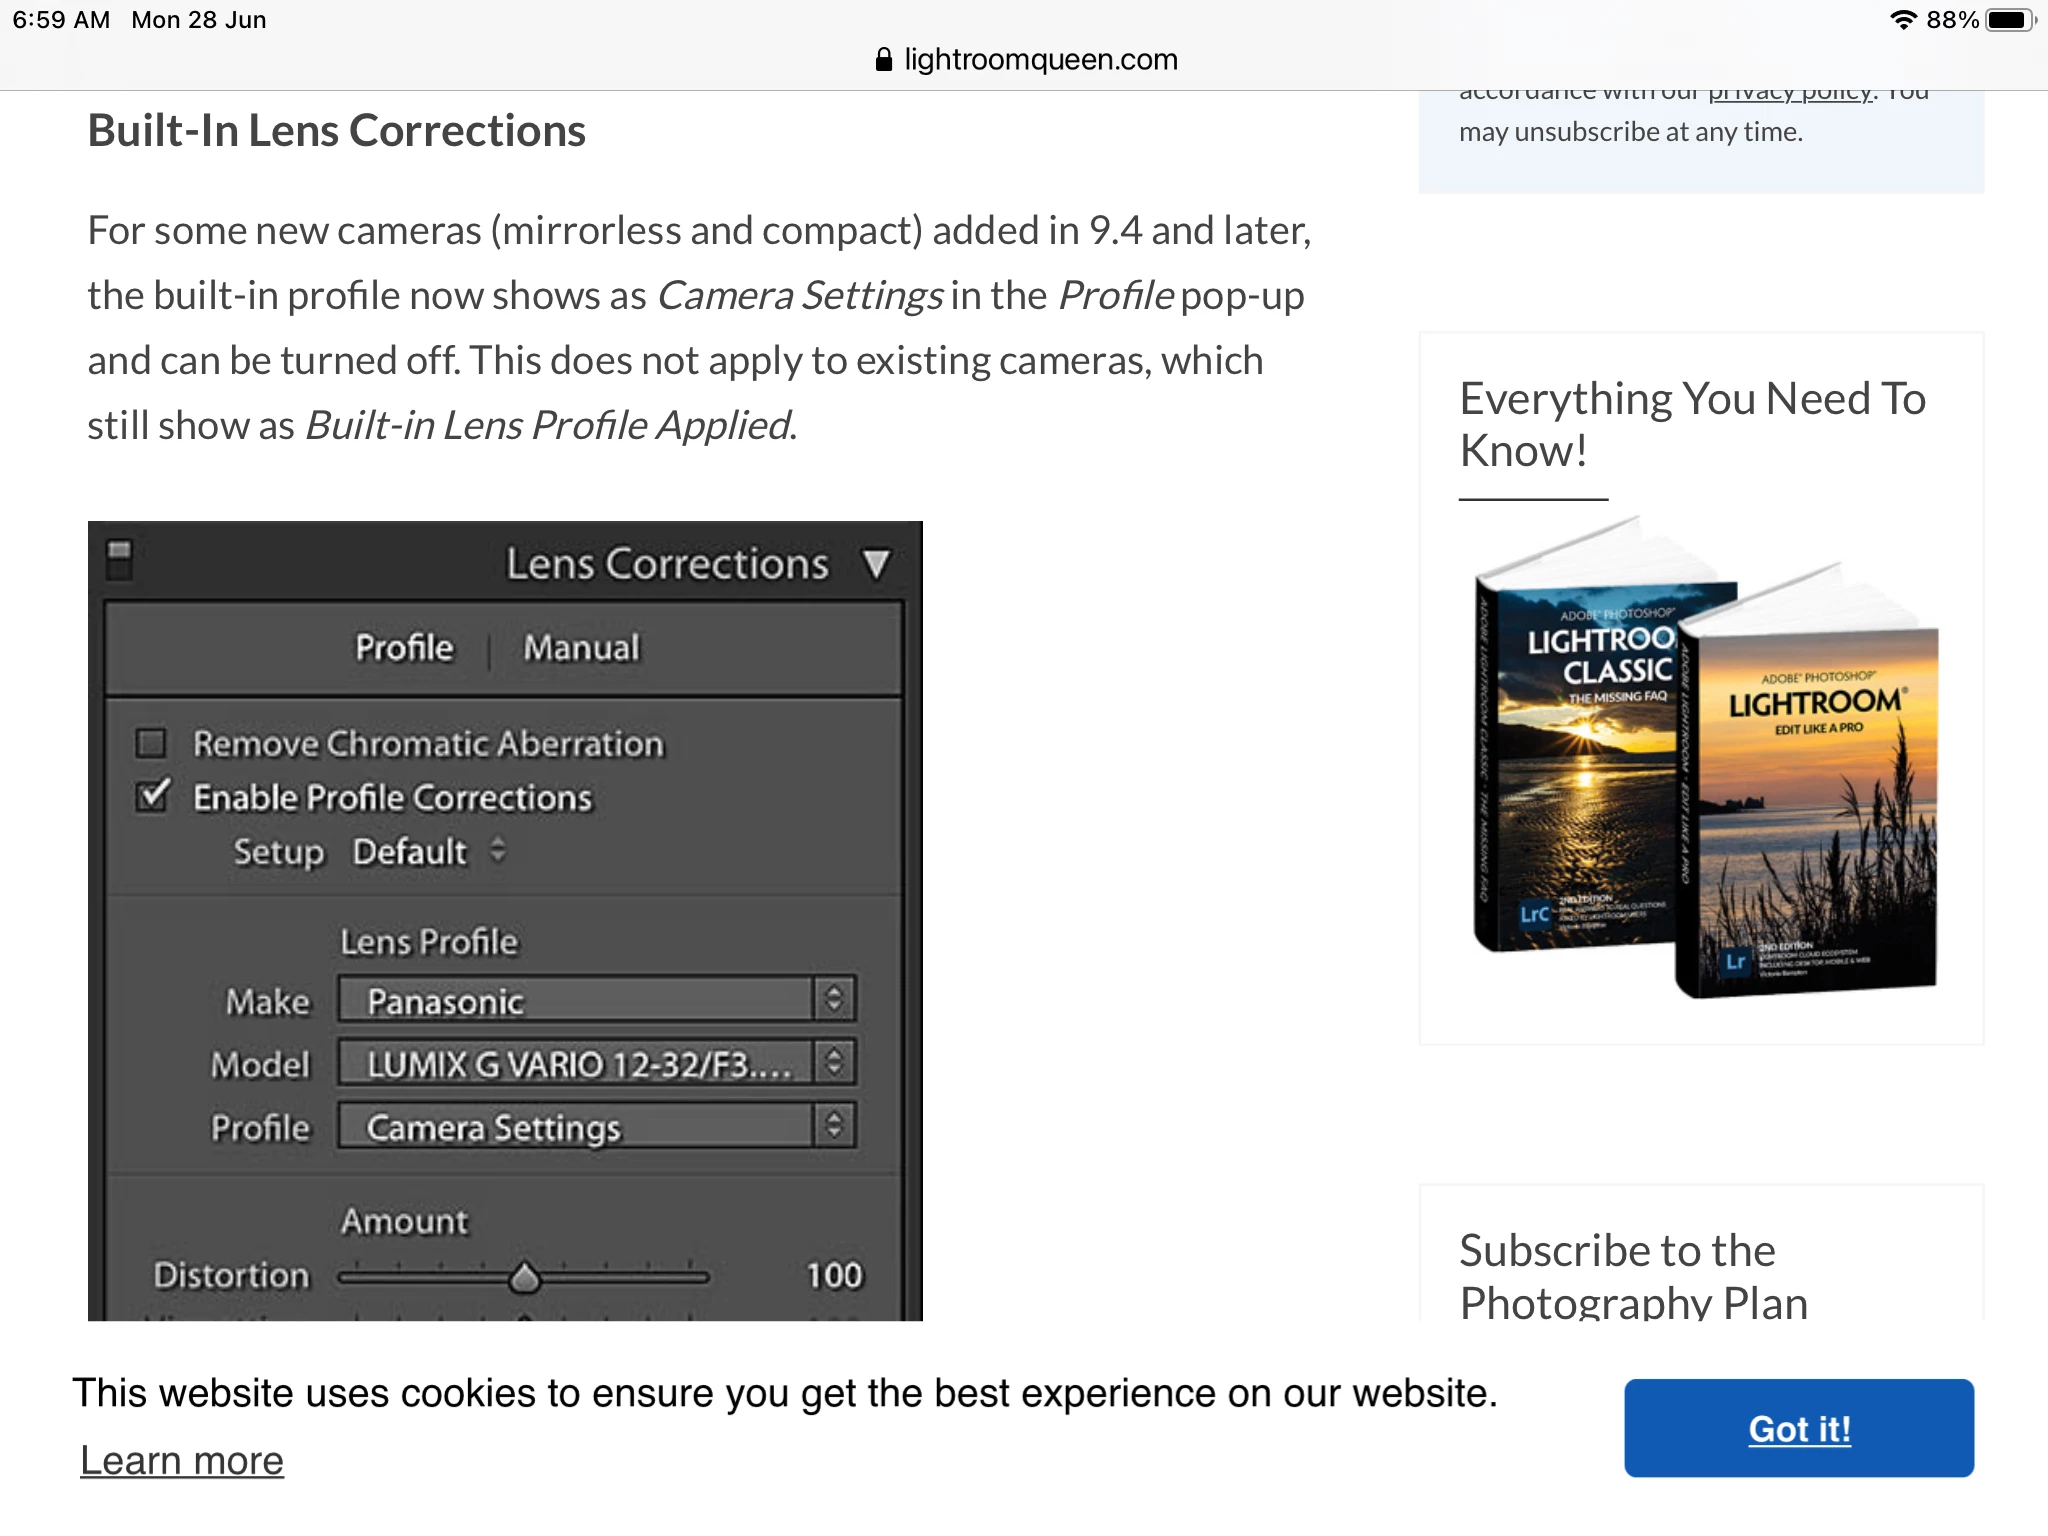
Task: Tap the Wi-Fi status icon
Action: (x=1903, y=20)
